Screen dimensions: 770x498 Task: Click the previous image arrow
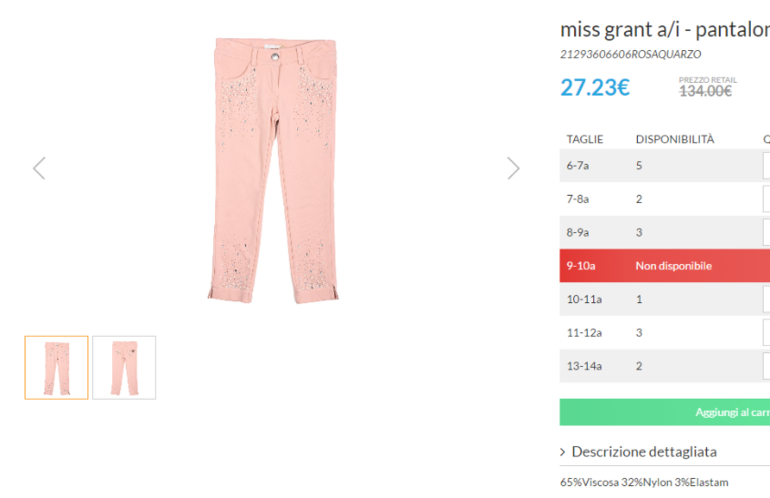click(39, 168)
